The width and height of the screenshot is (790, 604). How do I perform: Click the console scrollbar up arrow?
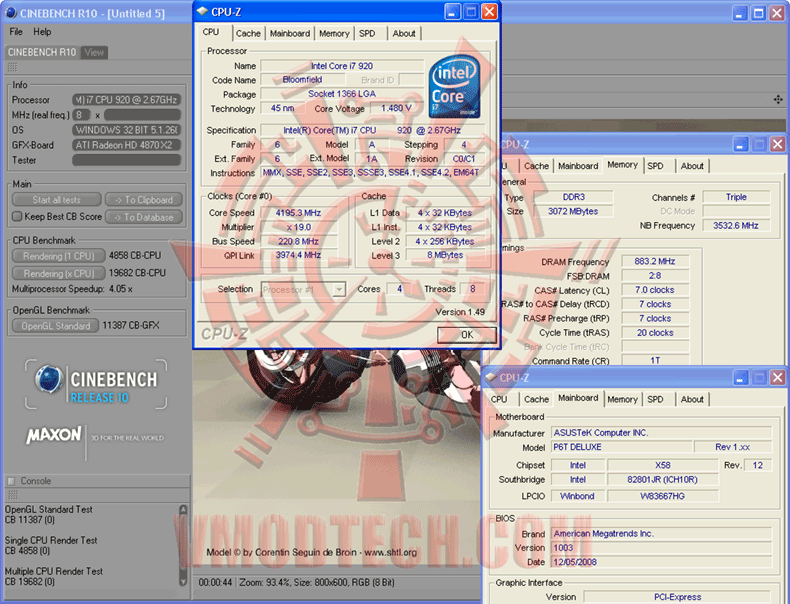click(183, 509)
